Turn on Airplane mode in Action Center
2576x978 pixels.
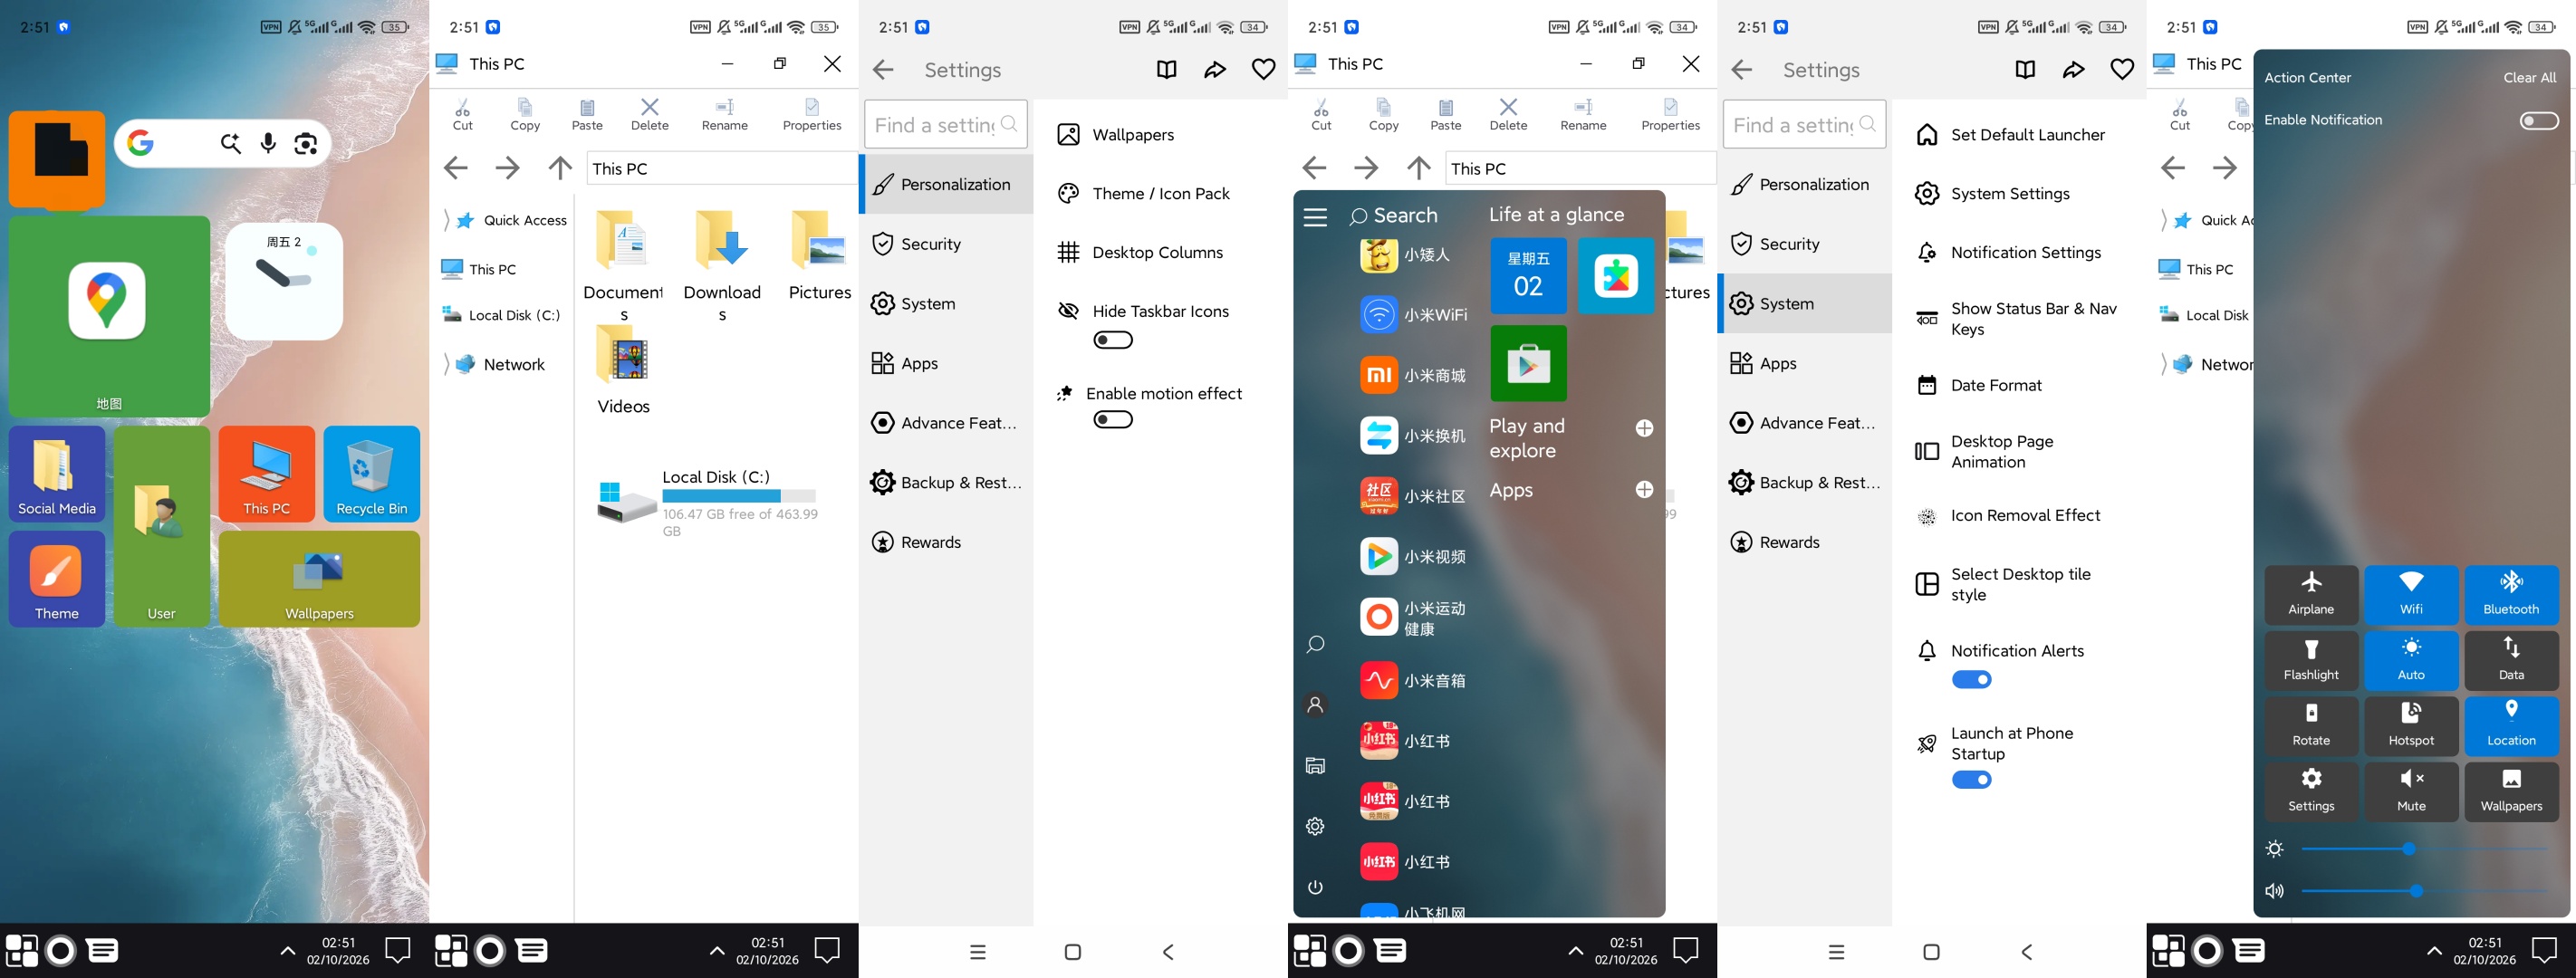[x=2311, y=595]
